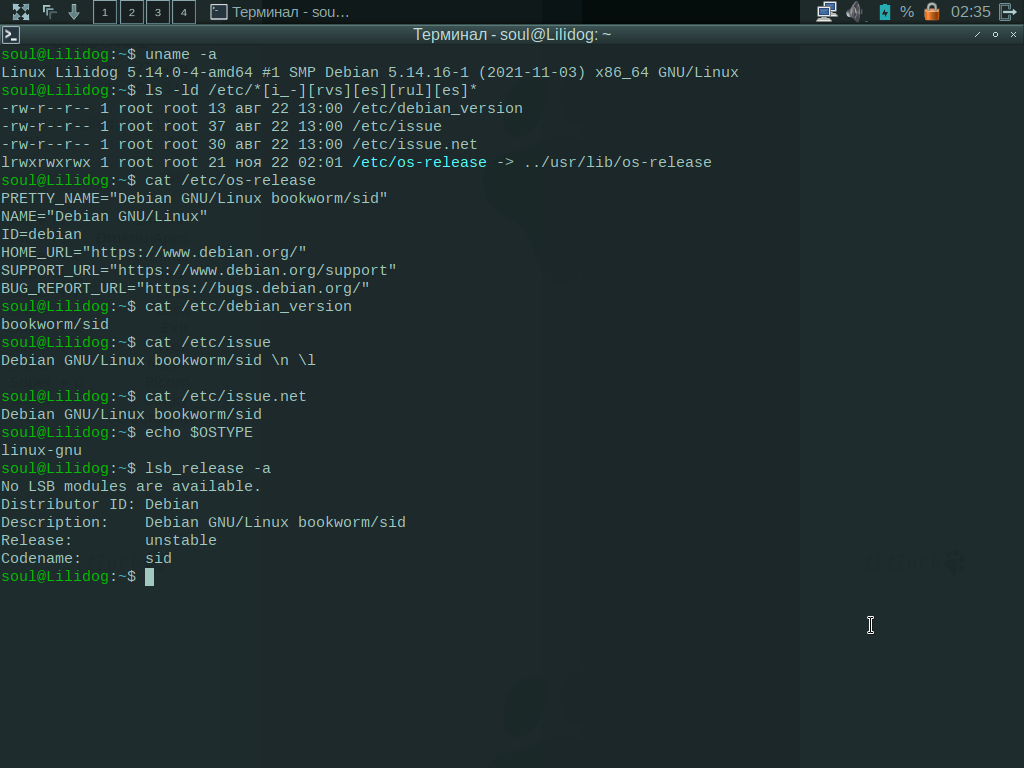
Task: Click the 'lsb_release -a' command line
Action: 136,468
